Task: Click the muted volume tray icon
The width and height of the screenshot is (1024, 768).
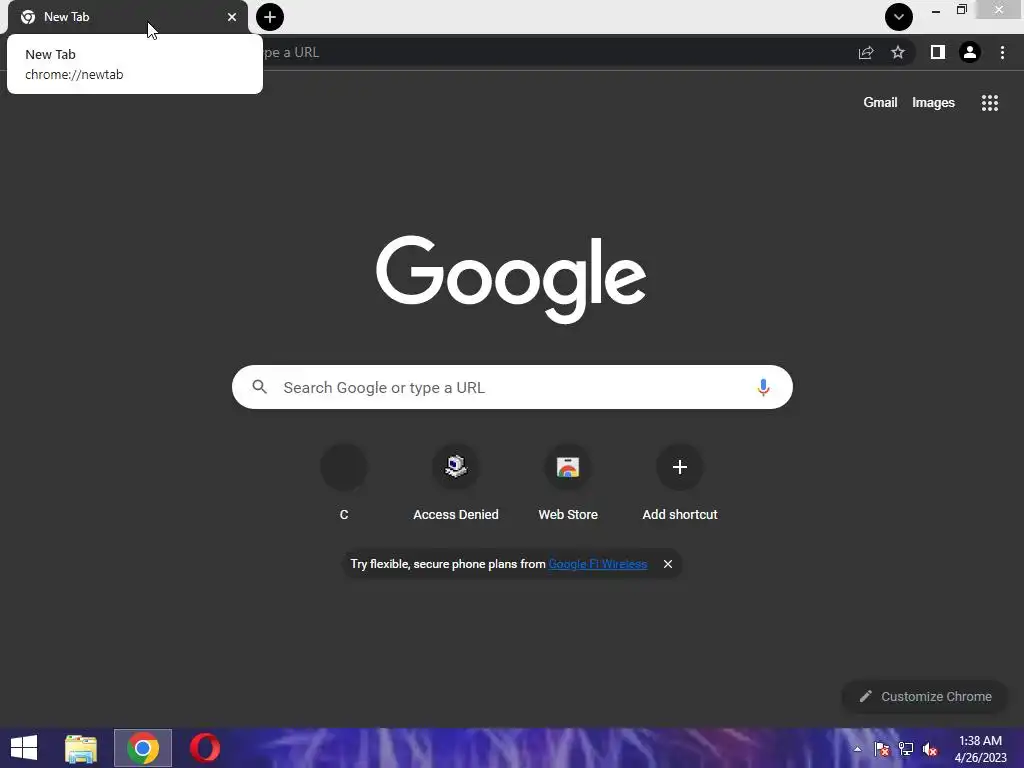Action: (x=930, y=749)
